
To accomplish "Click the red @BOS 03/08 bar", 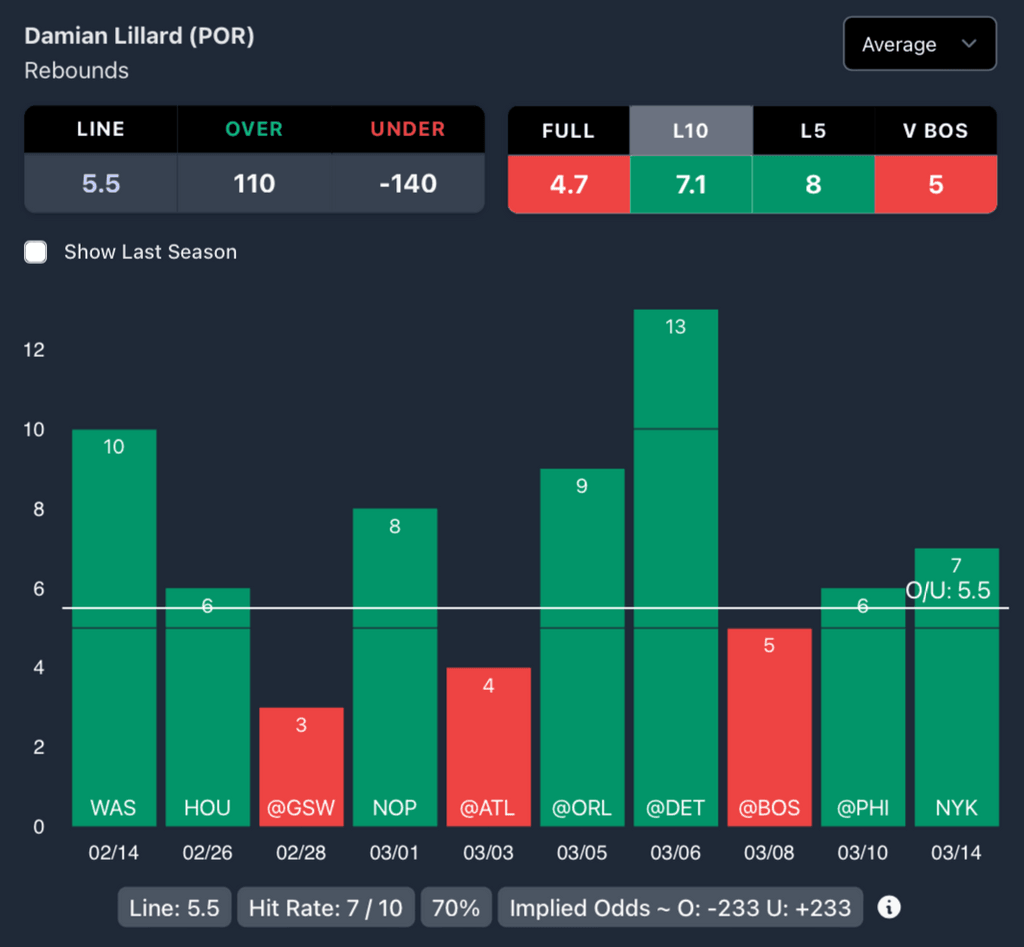I will click(769, 728).
